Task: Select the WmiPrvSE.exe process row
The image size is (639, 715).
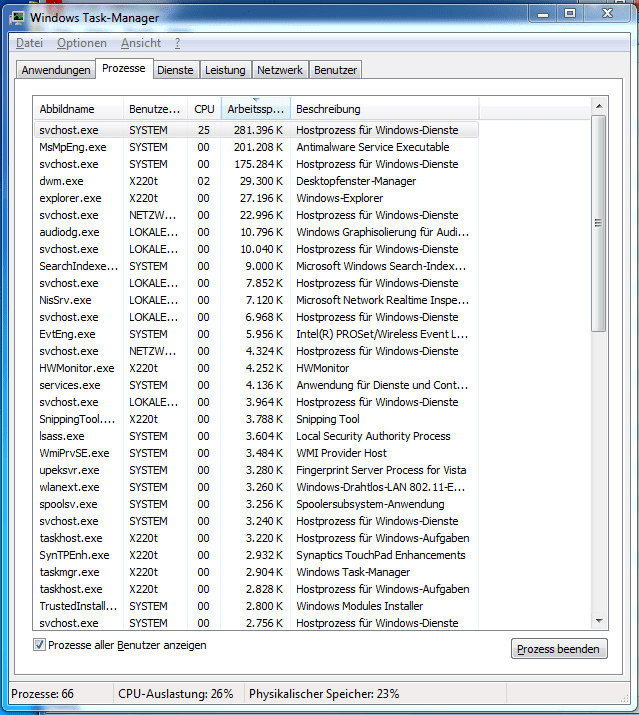Action: click(x=256, y=453)
